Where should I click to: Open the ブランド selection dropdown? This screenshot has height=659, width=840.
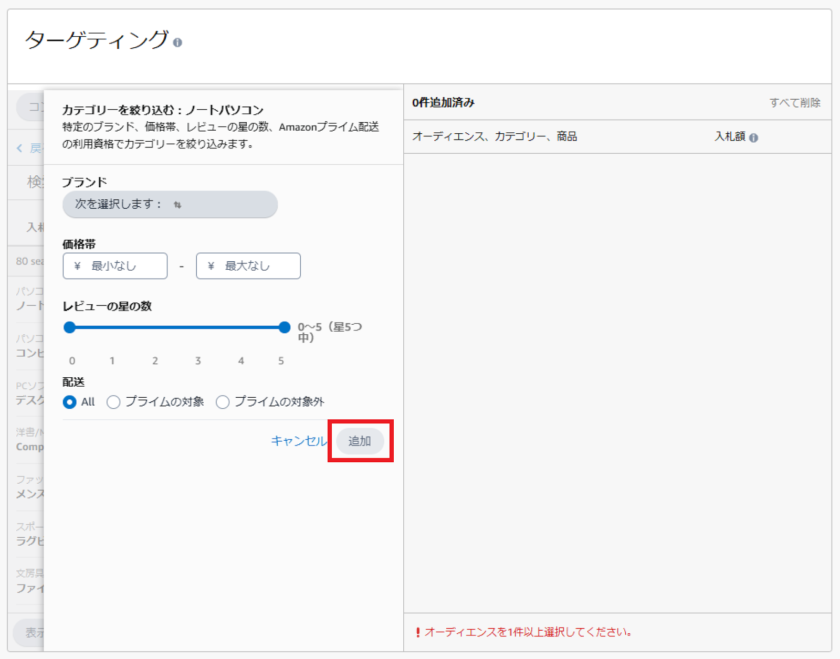tap(169, 204)
